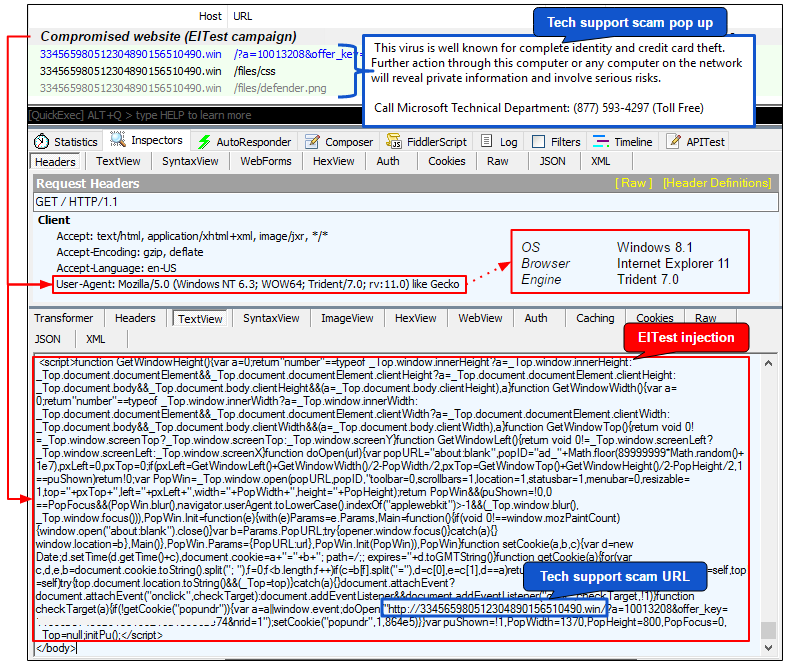788x665 pixels.
Task: Click the response text vertical scrollbar
Action: pyautogui.click(x=767, y=500)
